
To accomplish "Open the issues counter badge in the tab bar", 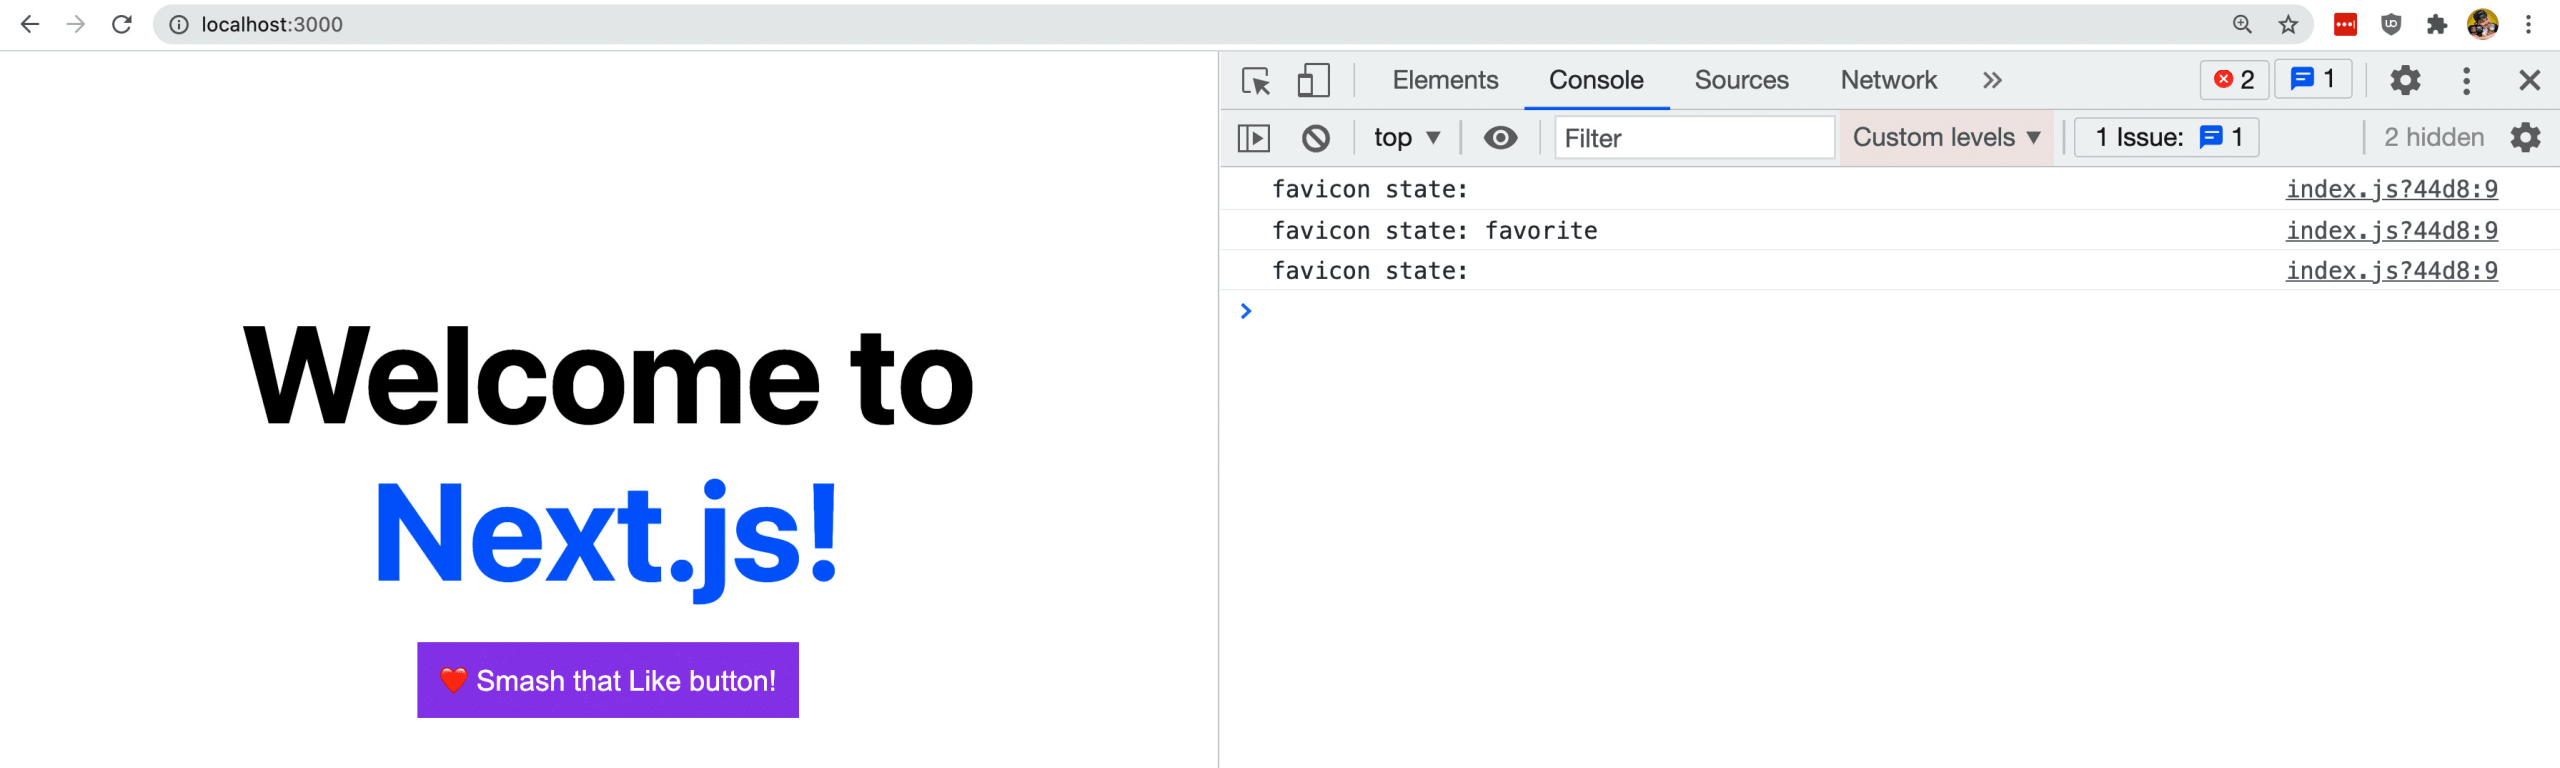I will 2313,79.
